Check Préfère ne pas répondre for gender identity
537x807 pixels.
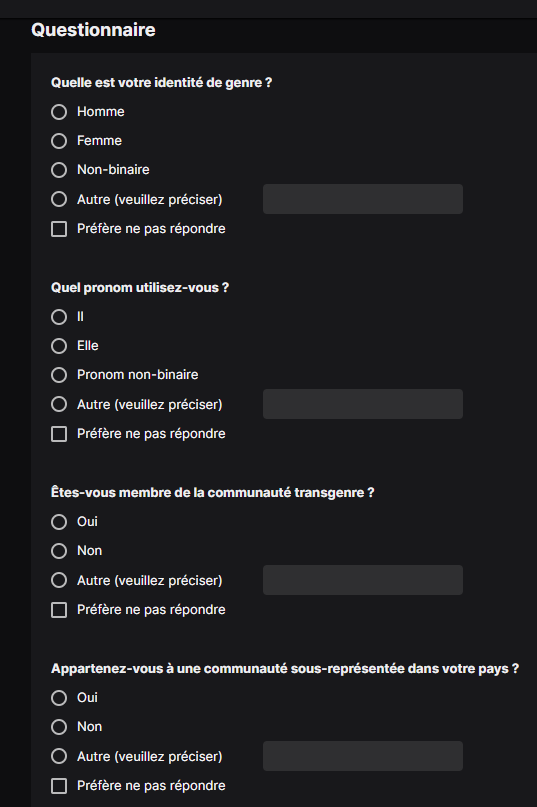pos(59,229)
